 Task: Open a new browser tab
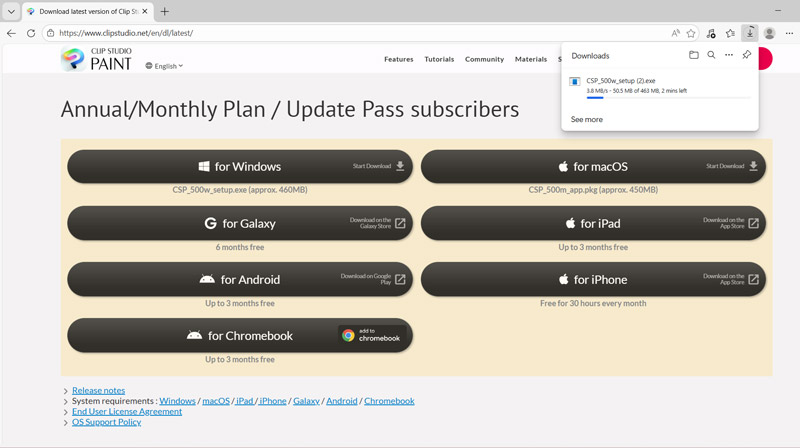(165, 11)
